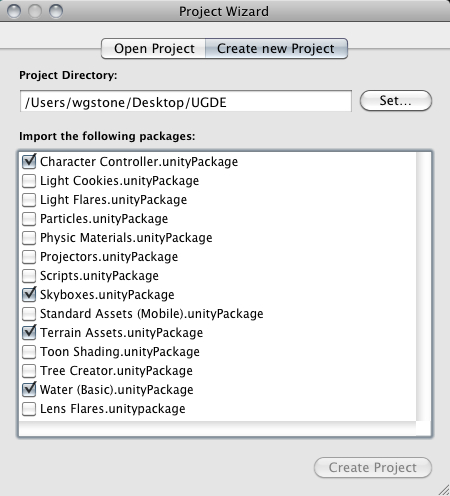Uncheck Water (Basic).unityPackage
The height and width of the screenshot is (496, 450).
[x=29, y=390]
